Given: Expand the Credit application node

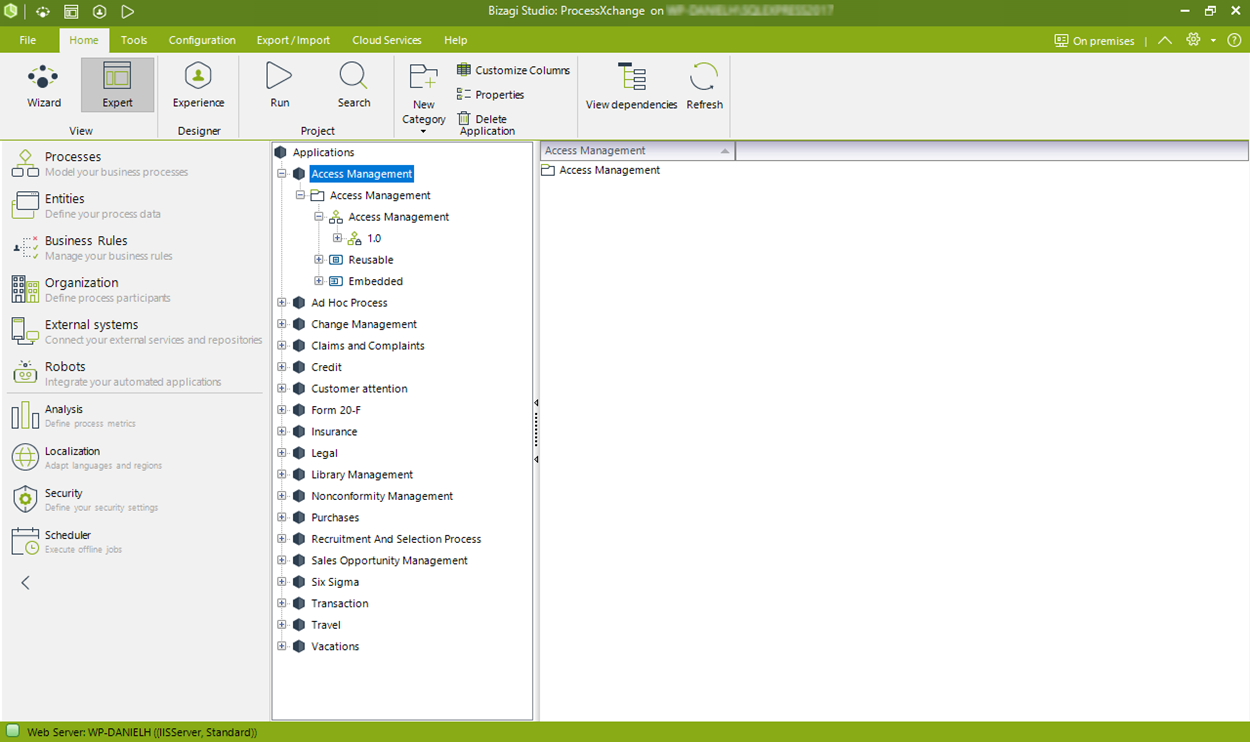Looking at the screenshot, I should point(282,367).
